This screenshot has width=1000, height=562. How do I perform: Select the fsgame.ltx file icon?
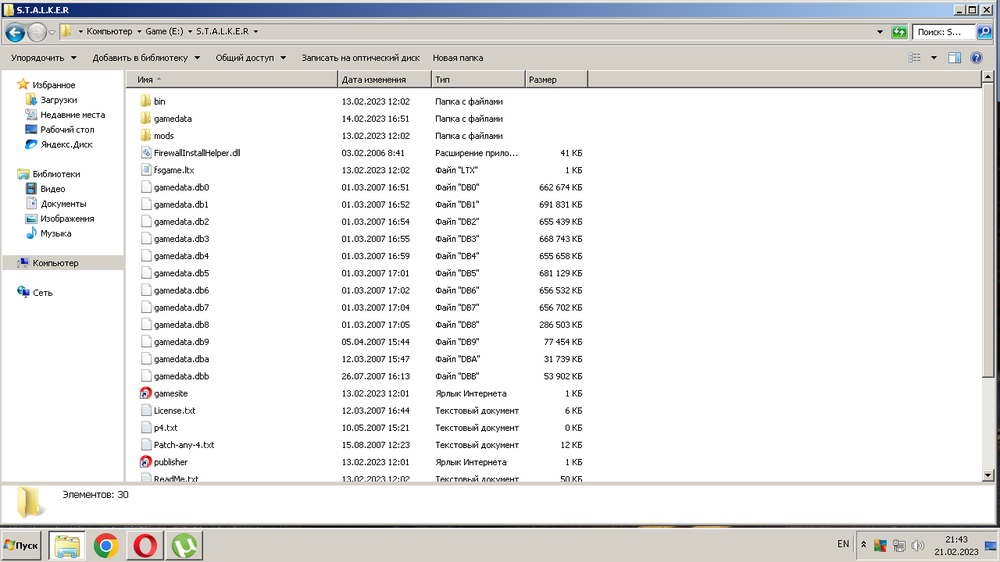pyautogui.click(x=145, y=170)
